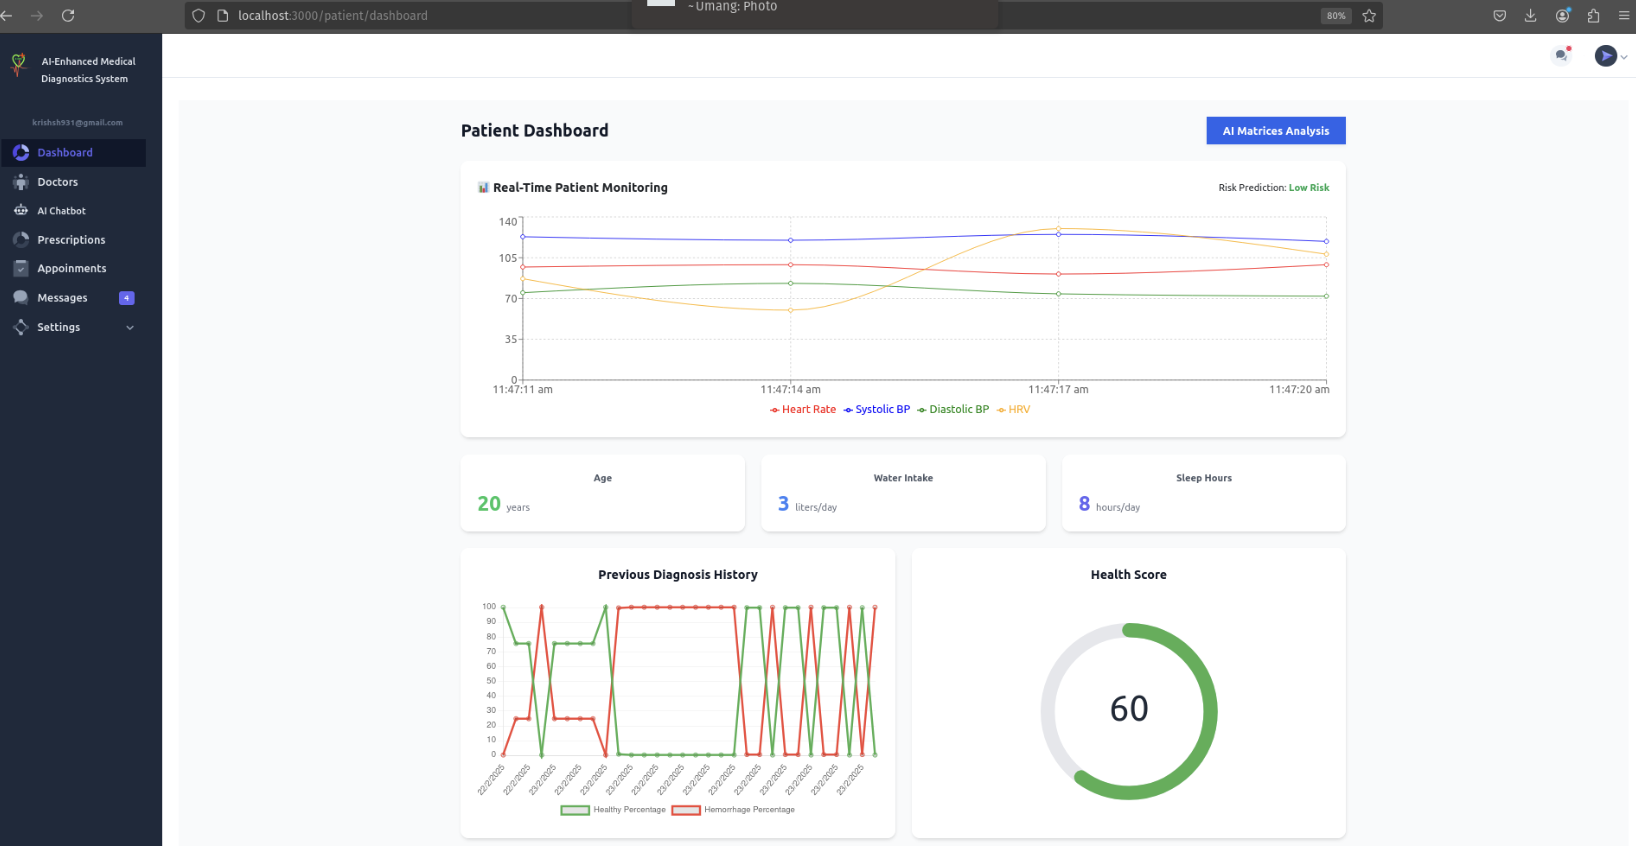
Task: Click the Dashboard sidebar icon
Action: (x=21, y=153)
